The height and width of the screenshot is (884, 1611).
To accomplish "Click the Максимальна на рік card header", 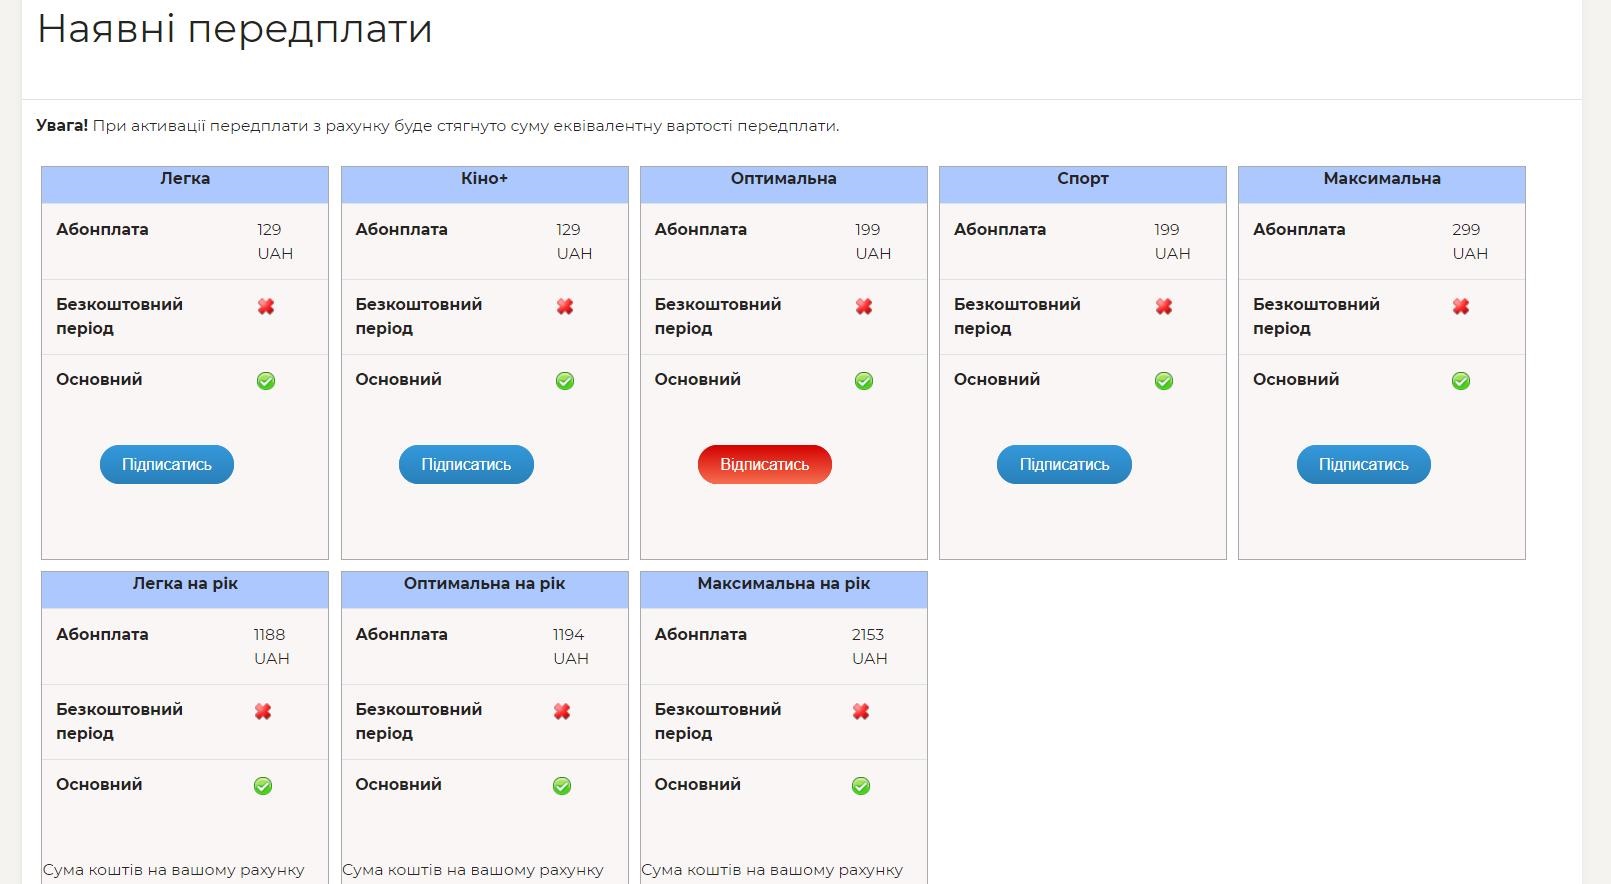I will [x=784, y=584].
